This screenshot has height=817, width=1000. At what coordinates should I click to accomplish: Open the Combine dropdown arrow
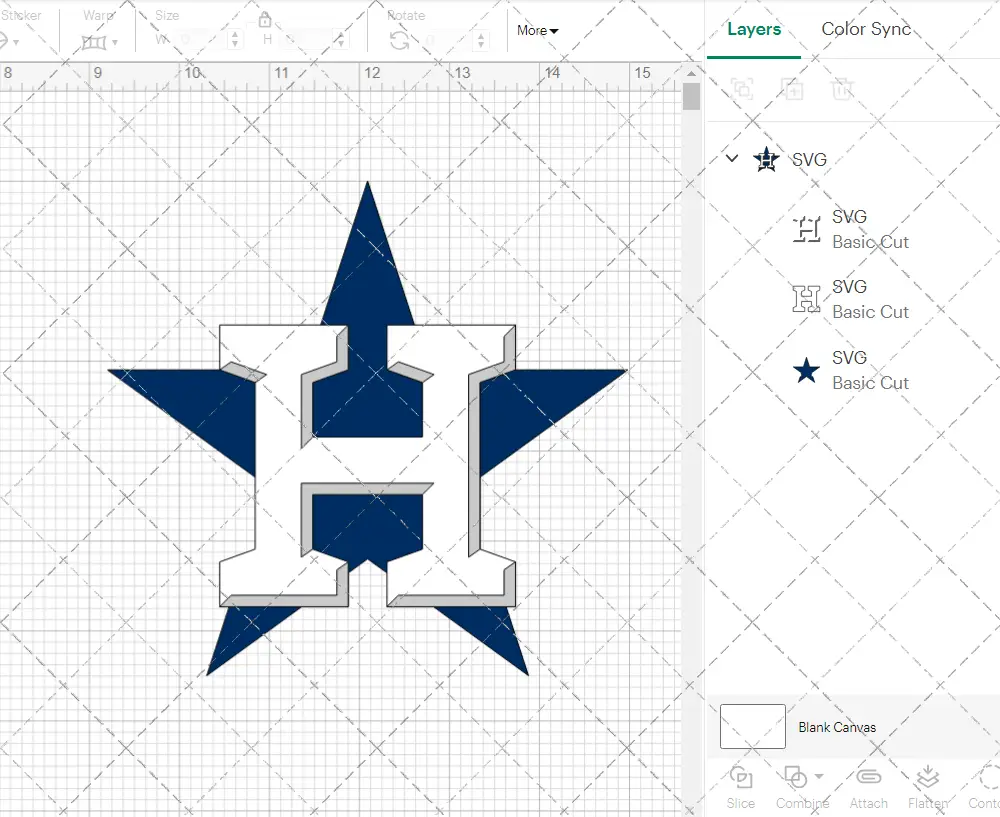click(x=820, y=776)
